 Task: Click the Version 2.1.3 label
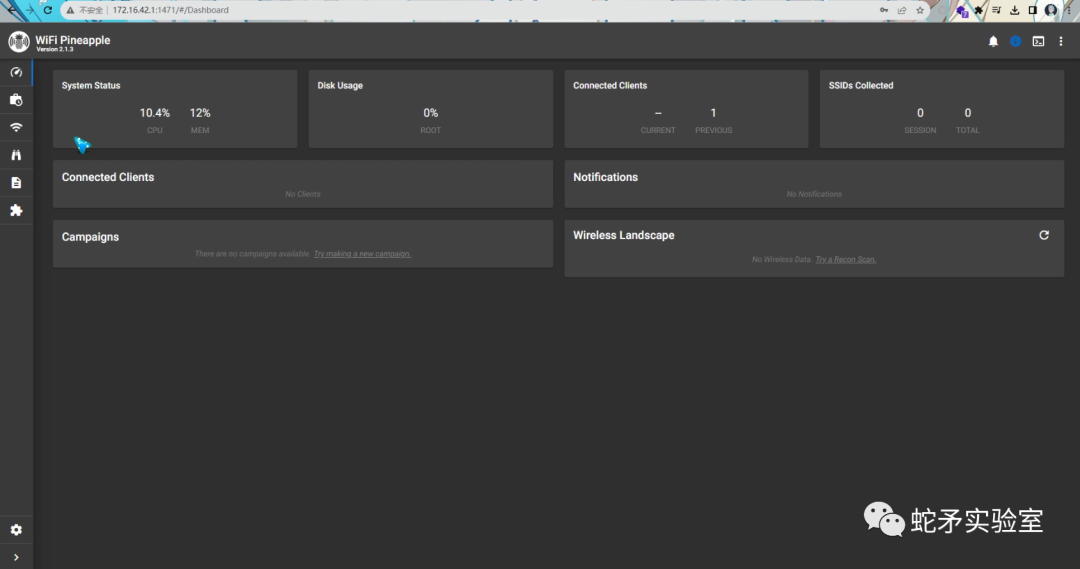54,50
